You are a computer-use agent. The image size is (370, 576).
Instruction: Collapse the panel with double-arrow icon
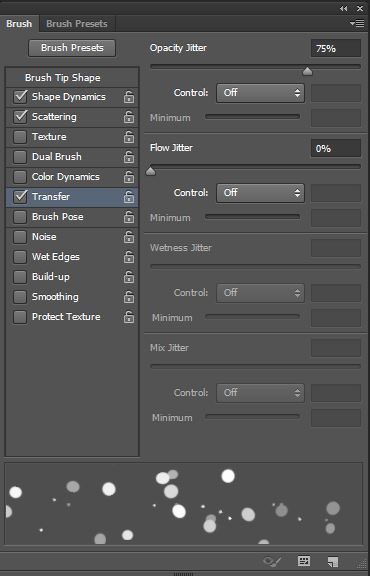point(344,8)
